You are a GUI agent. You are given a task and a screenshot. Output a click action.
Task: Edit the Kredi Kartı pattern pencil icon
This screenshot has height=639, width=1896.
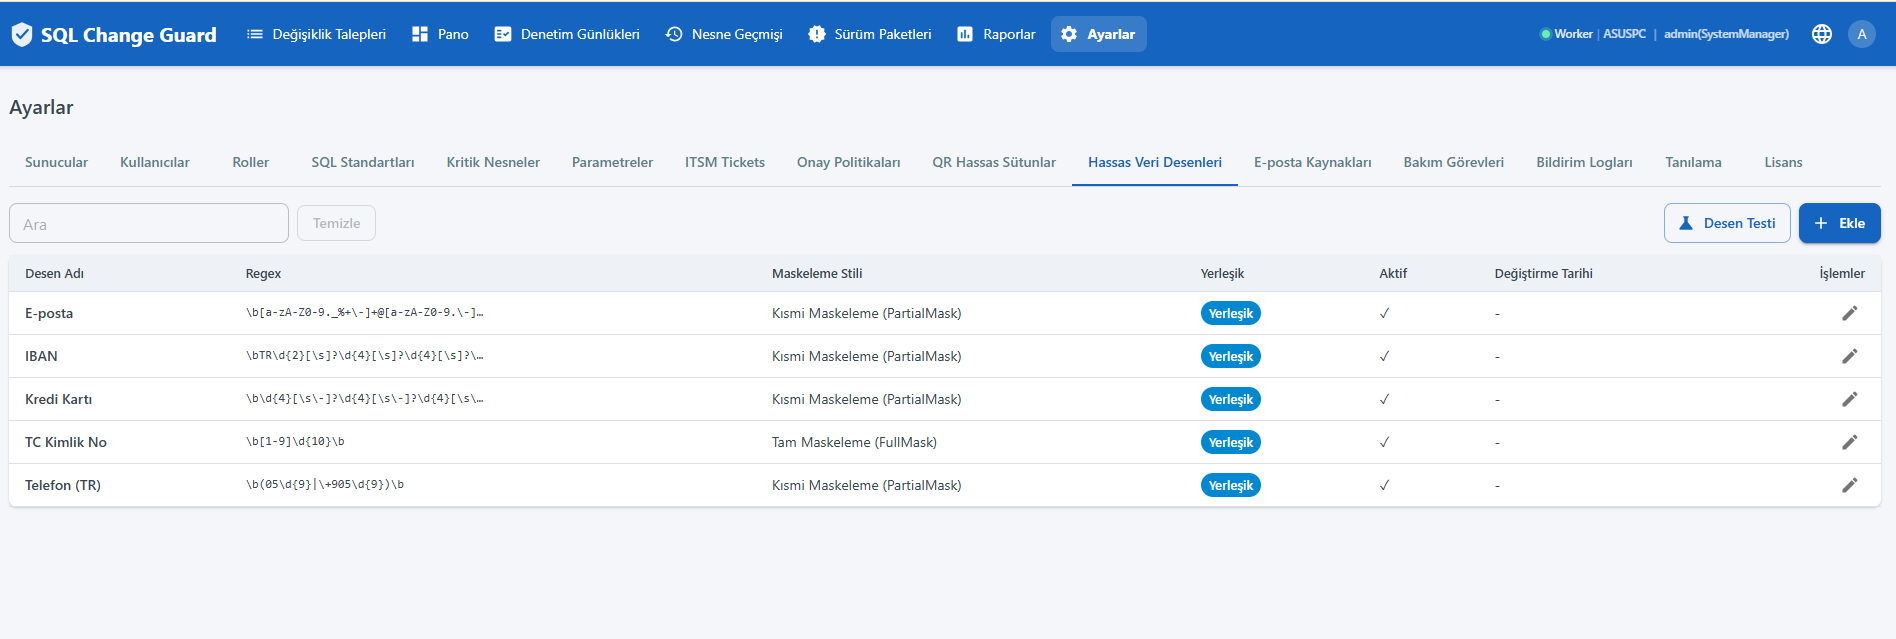click(x=1850, y=399)
